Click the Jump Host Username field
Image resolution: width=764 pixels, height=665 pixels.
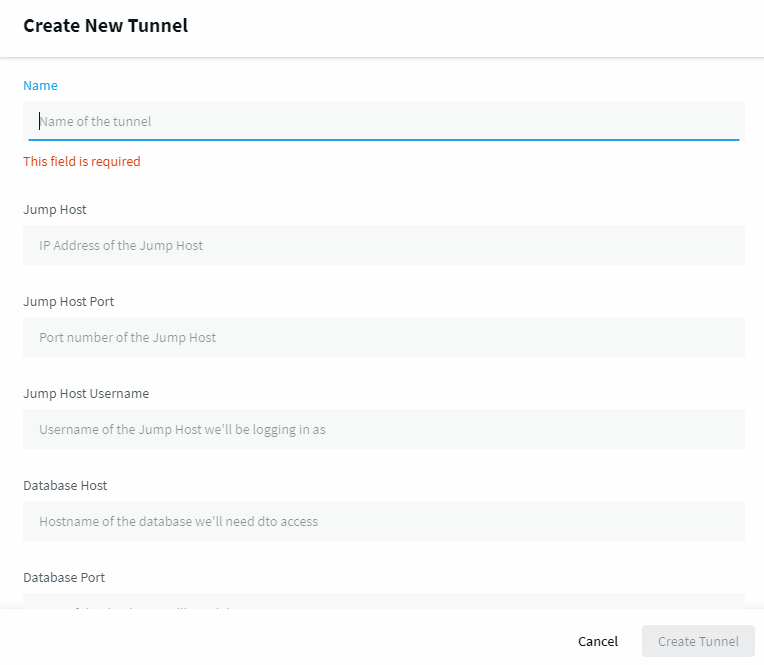tap(384, 429)
